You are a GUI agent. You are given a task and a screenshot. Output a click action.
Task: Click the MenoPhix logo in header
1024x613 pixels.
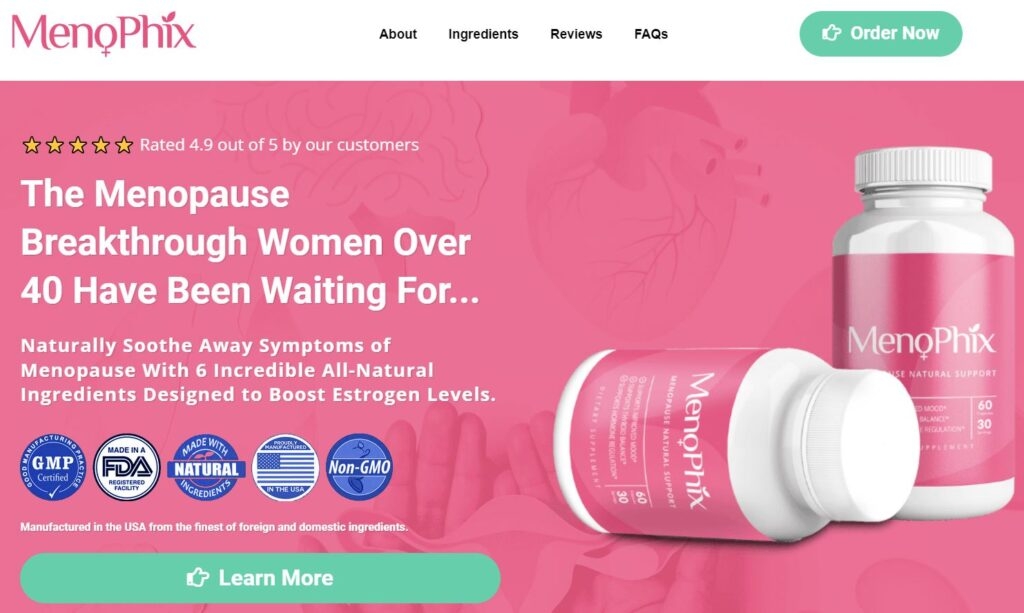(x=103, y=33)
